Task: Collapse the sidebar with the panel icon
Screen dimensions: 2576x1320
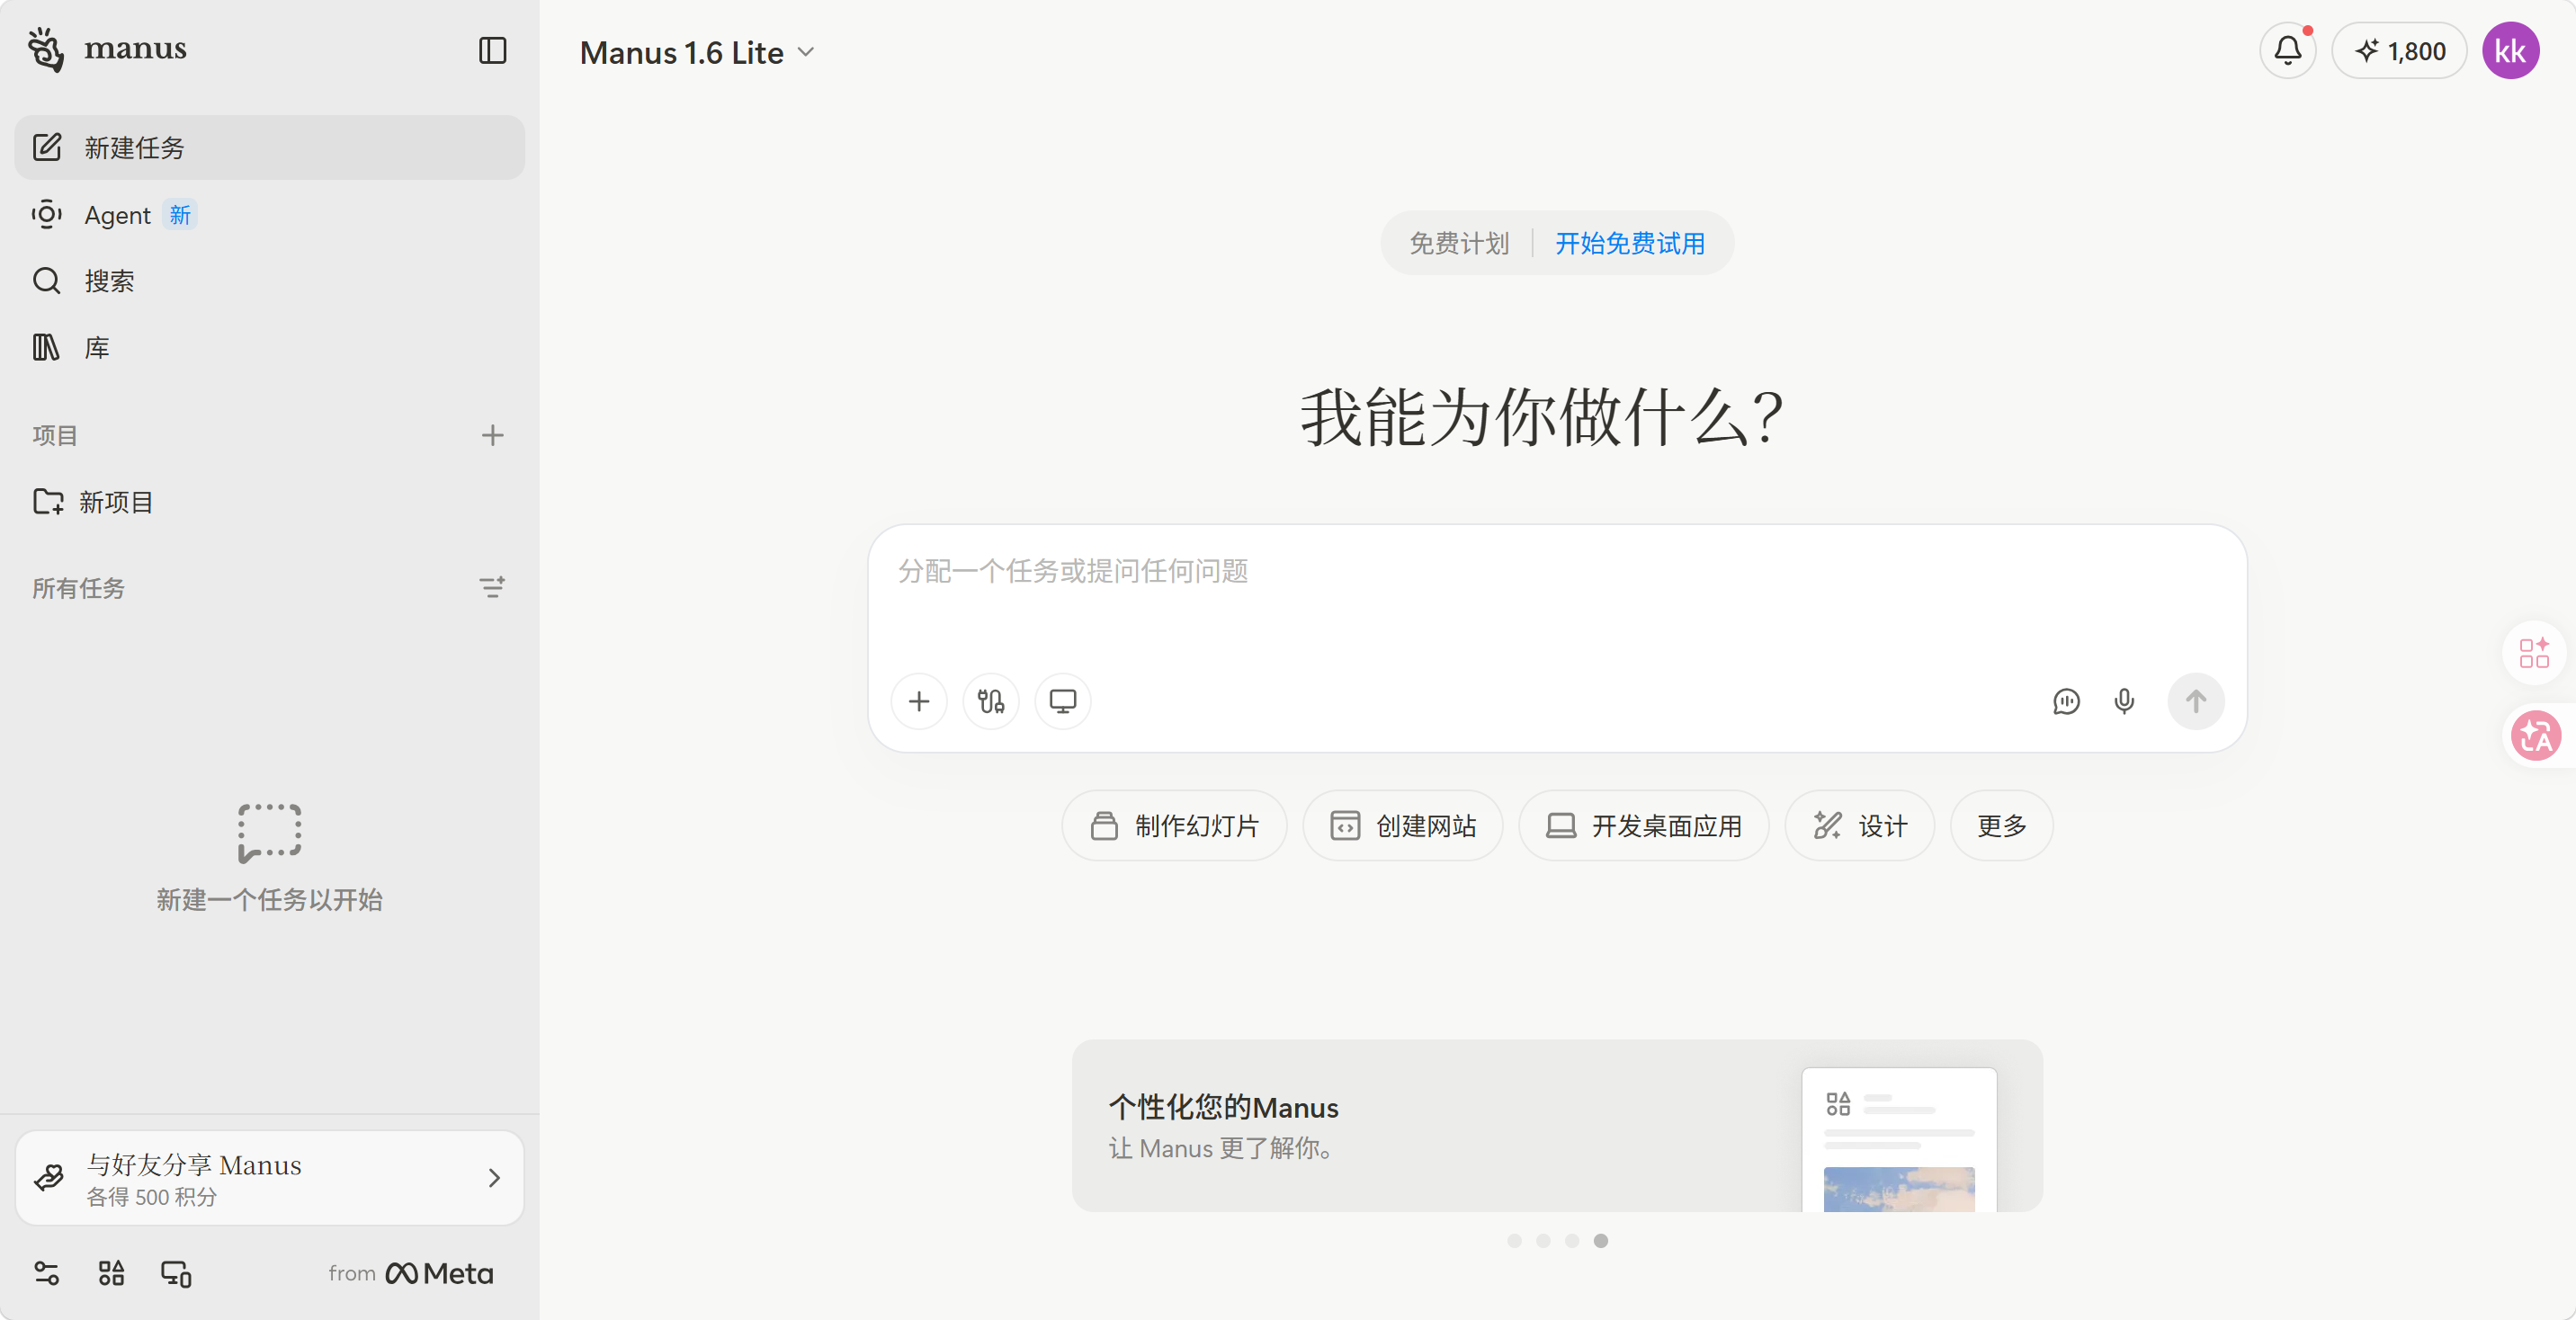Action: click(493, 50)
